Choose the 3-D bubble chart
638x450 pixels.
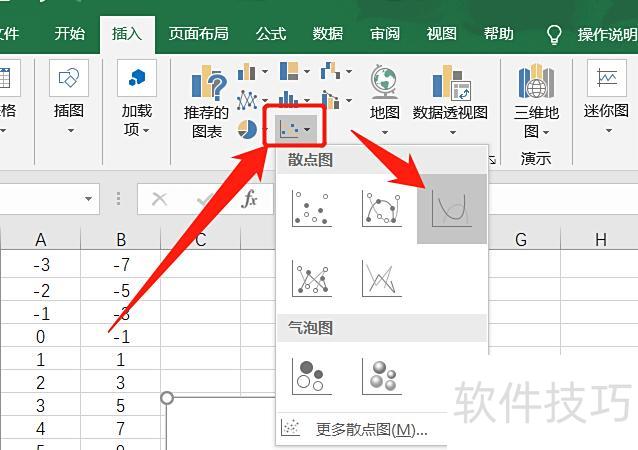coord(381,376)
